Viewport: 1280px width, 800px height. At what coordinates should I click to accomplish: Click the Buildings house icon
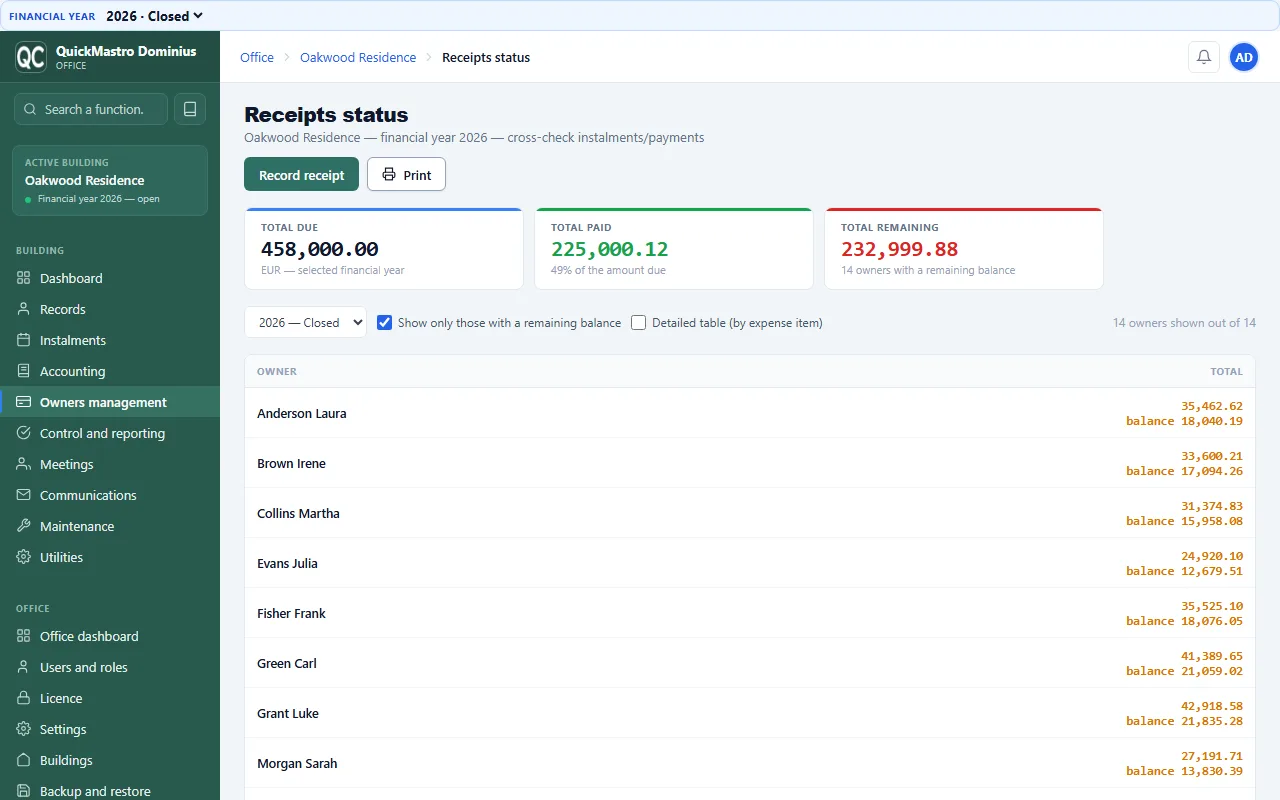24,760
